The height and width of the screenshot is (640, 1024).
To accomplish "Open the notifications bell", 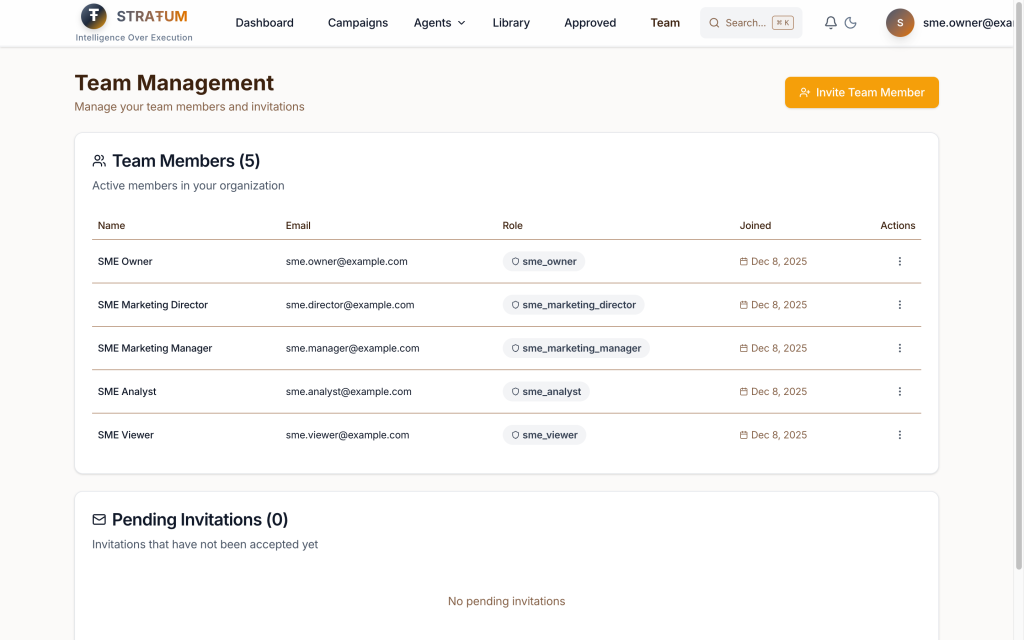I will (x=830, y=23).
